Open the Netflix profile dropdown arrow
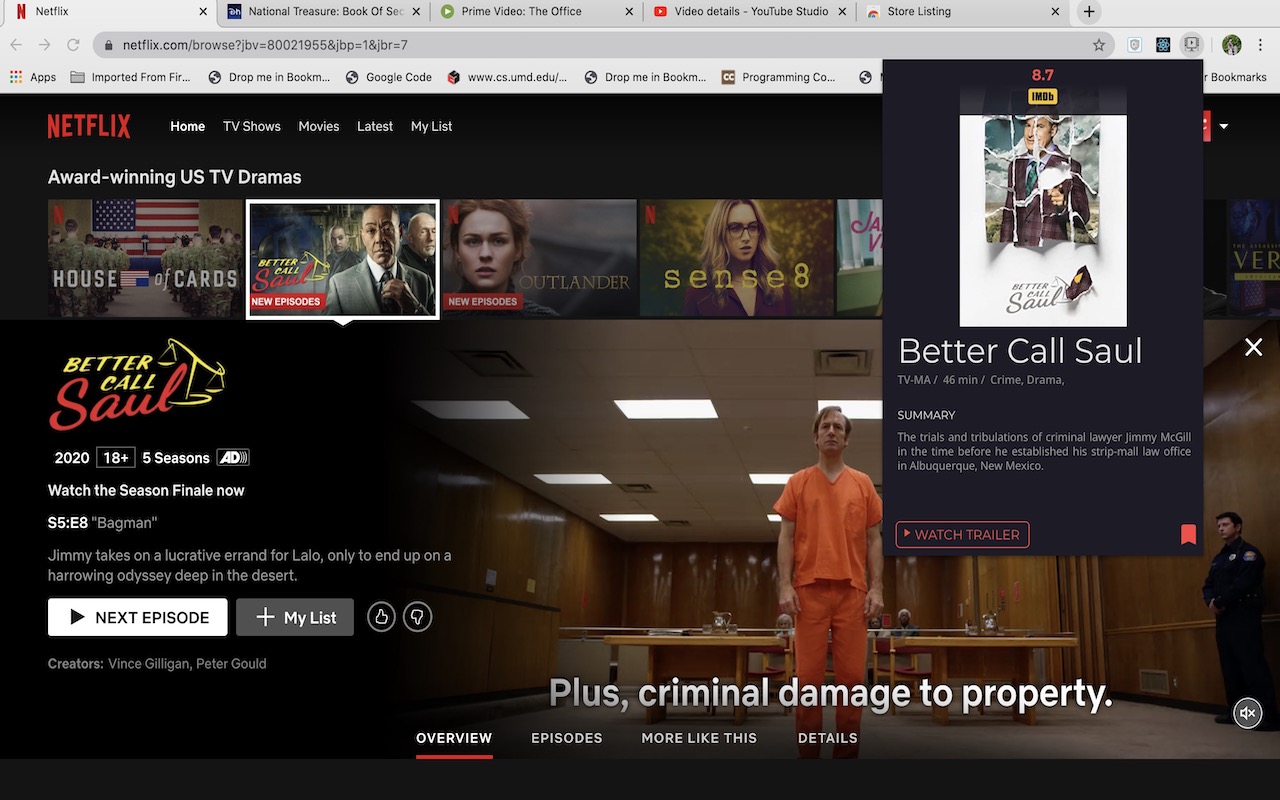 click(x=1223, y=126)
